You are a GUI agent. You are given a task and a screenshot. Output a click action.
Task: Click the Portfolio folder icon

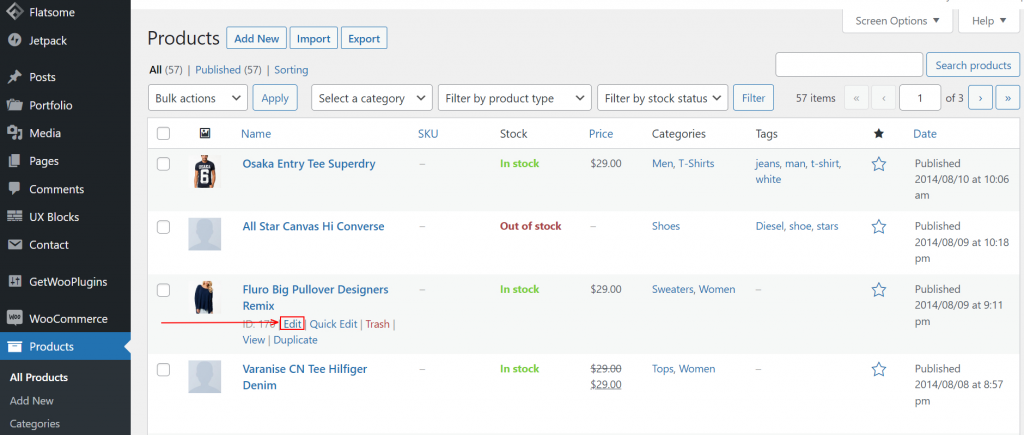click(x=14, y=105)
